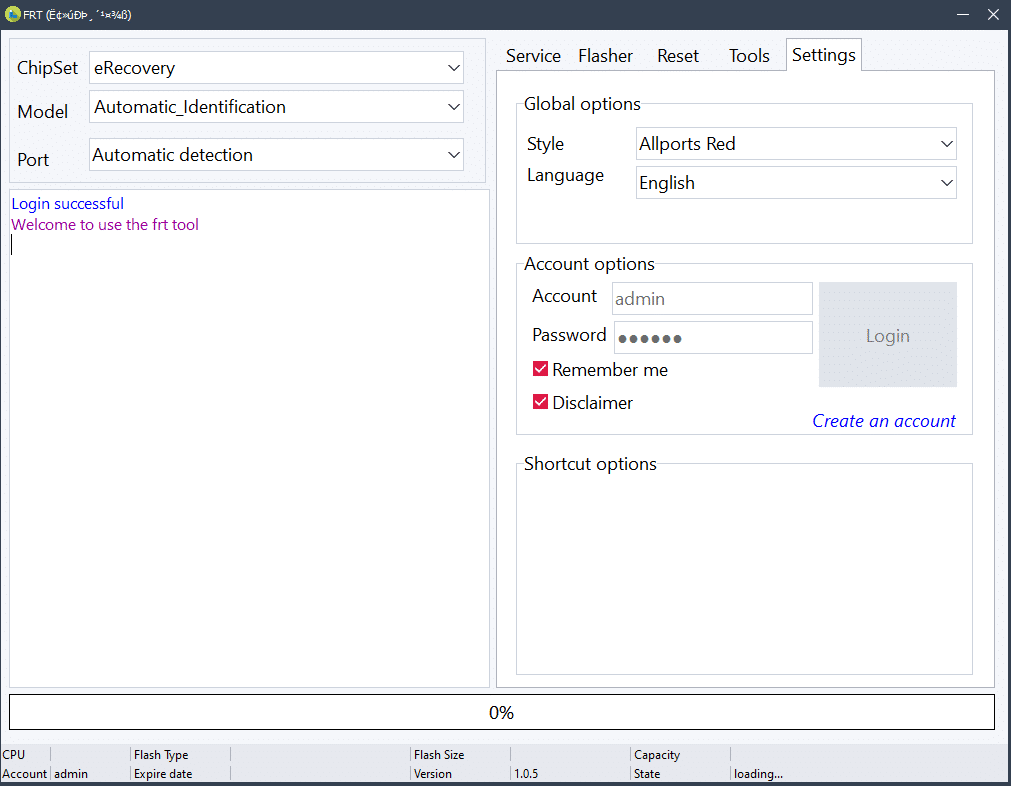The height and width of the screenshot is (786, 1011).
Task: Switch to the Flasher tab
Action: coord(605,56)
